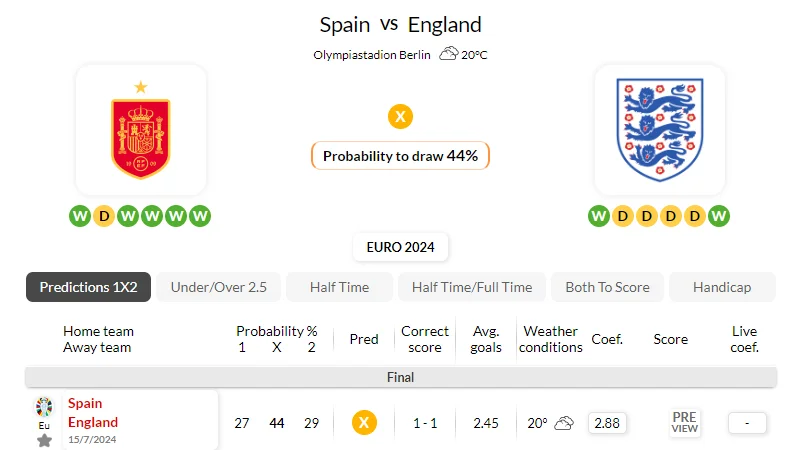Click the cloud weather icon near 20°C header
800x450 pixels.
[x=448, y=53]
